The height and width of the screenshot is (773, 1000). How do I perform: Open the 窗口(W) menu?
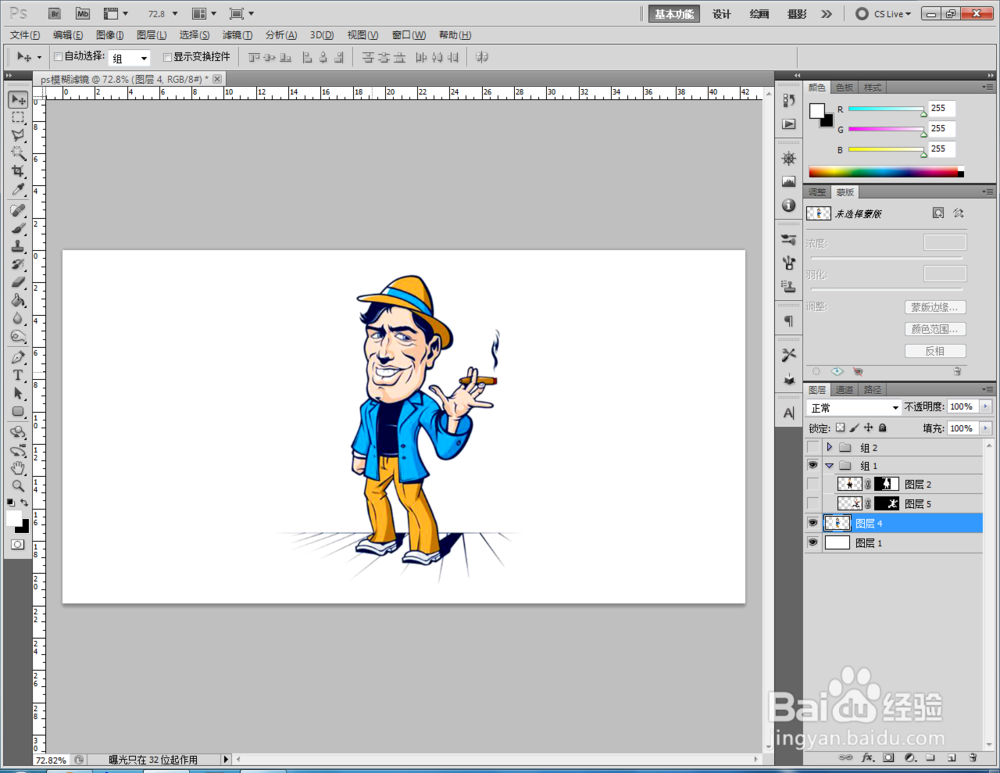coord(409,35)
